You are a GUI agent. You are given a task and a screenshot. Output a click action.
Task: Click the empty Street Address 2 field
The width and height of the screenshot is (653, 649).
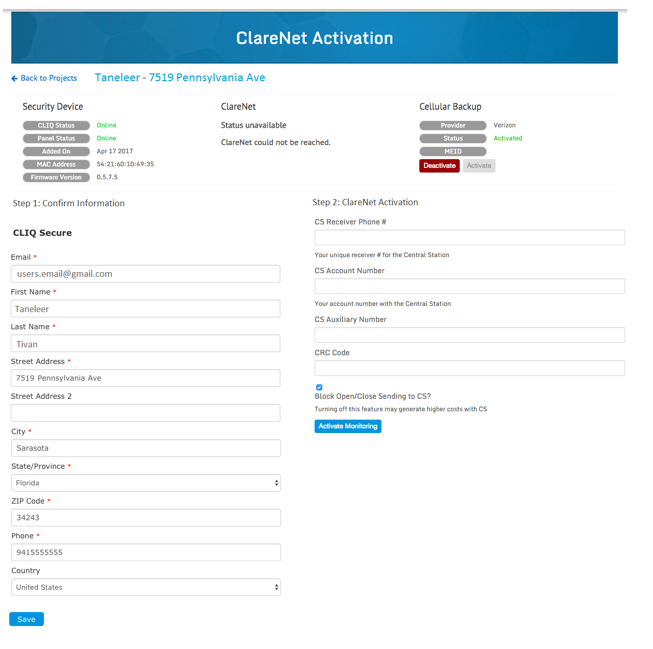pos(146,413)
